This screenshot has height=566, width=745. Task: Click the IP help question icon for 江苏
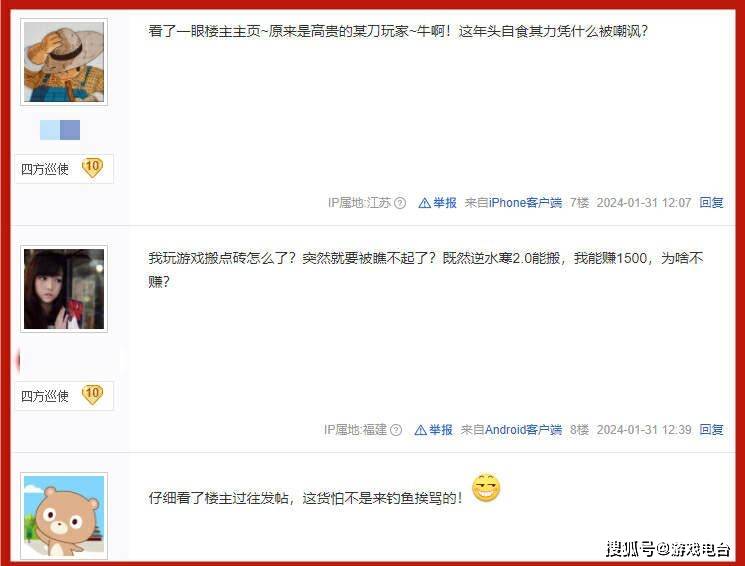coord(400,203)
